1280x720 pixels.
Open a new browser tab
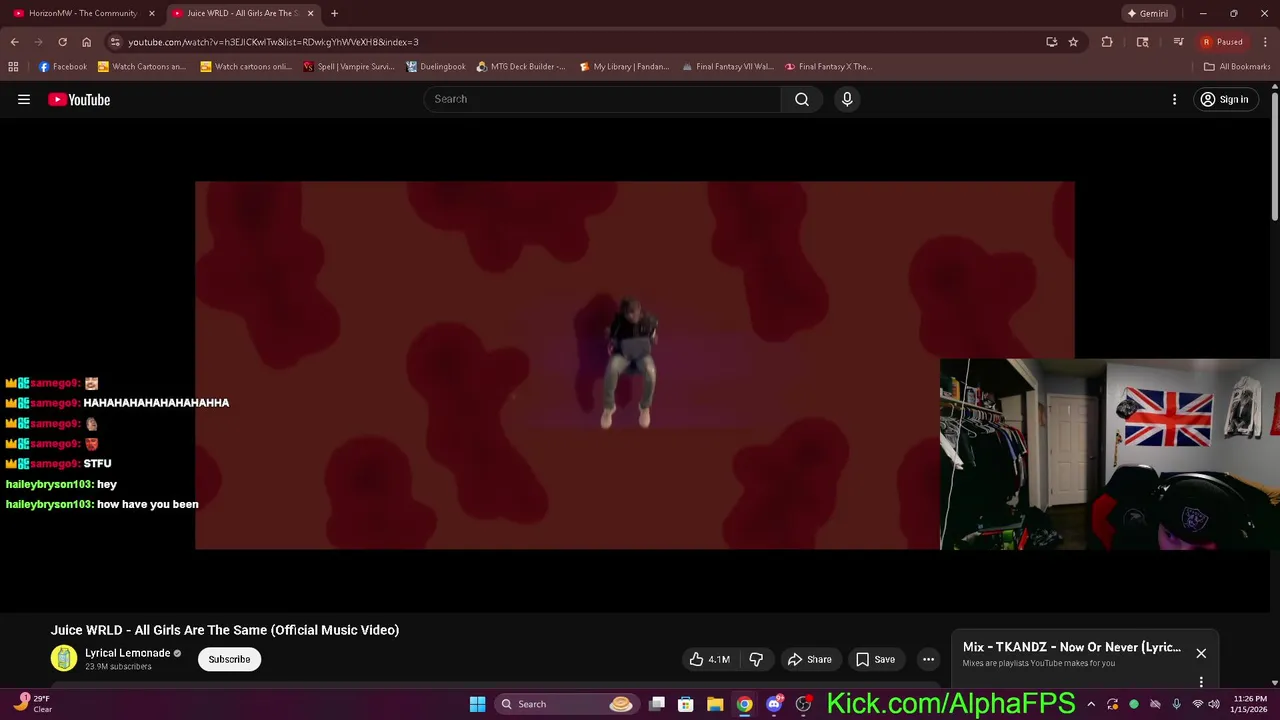pyautogui.click(x=334, y=13)
